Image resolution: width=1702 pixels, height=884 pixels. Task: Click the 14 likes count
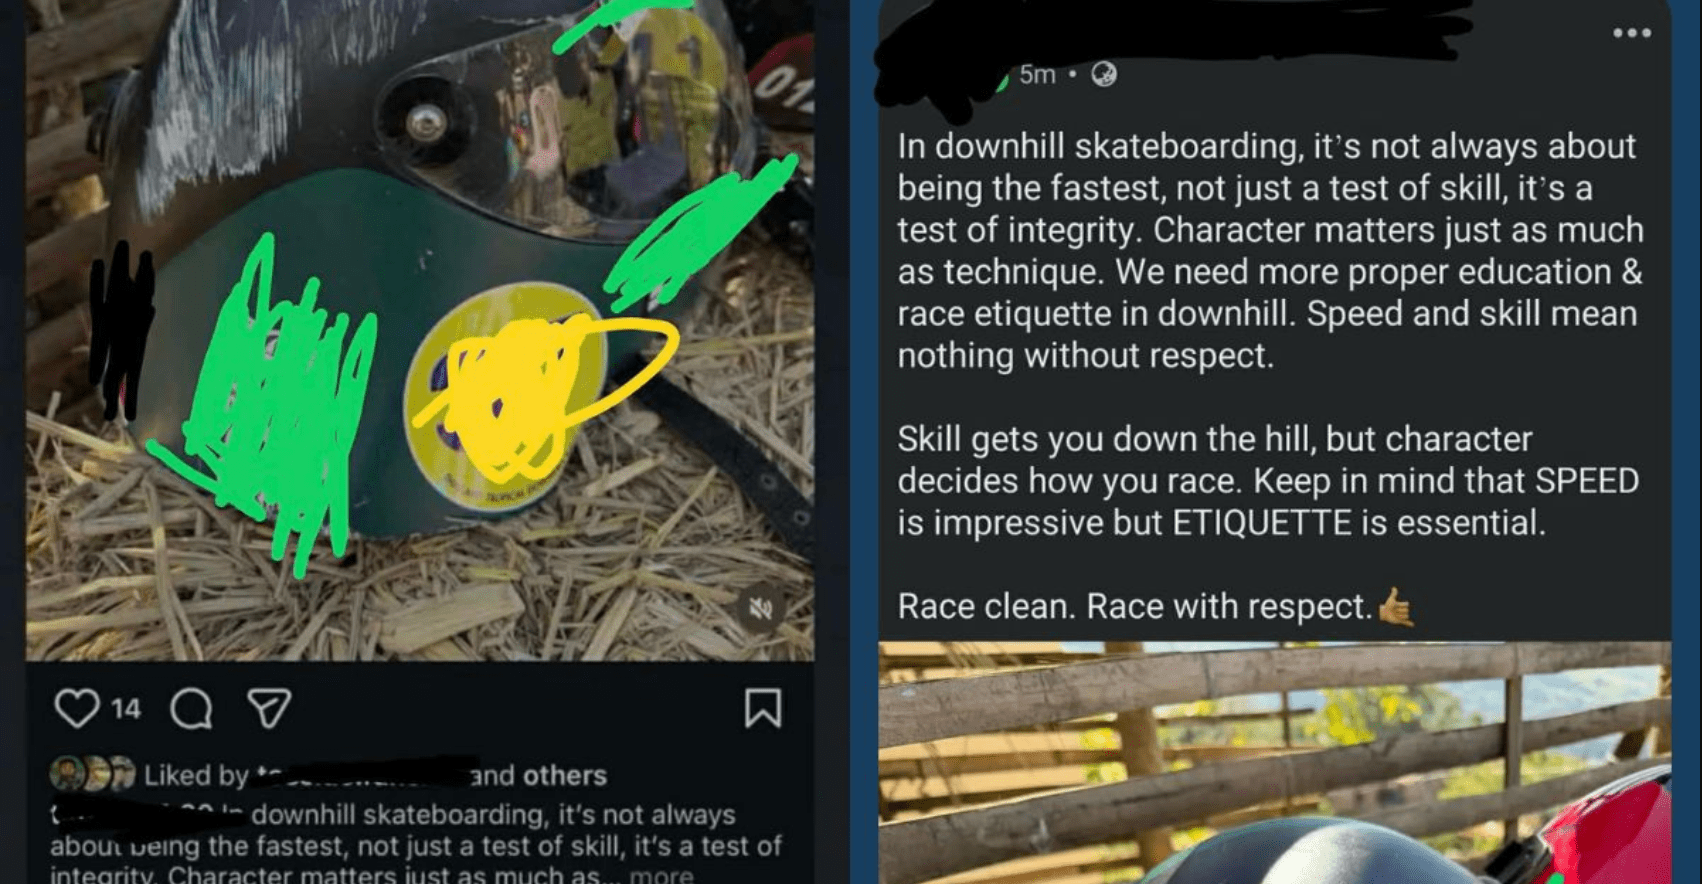(126, 709)
